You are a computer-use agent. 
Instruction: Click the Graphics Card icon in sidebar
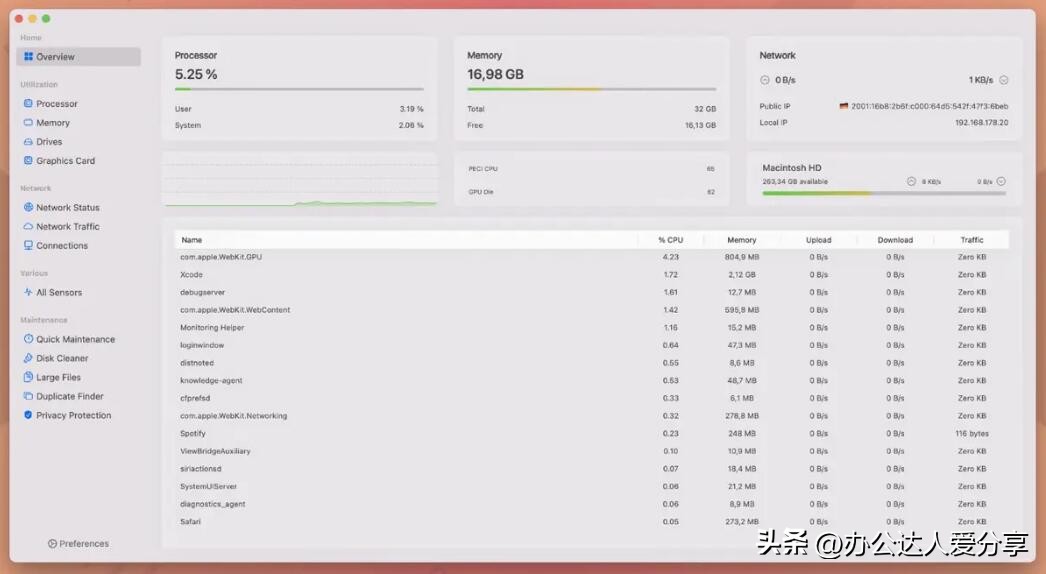pyautogui.click(x=28, y=161)
